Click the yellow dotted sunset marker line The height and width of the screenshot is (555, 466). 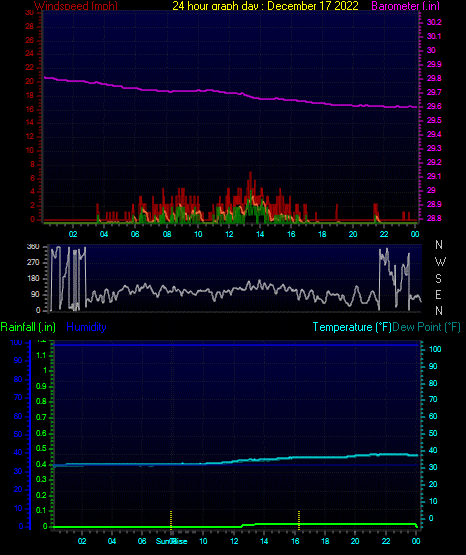(299, 520)
